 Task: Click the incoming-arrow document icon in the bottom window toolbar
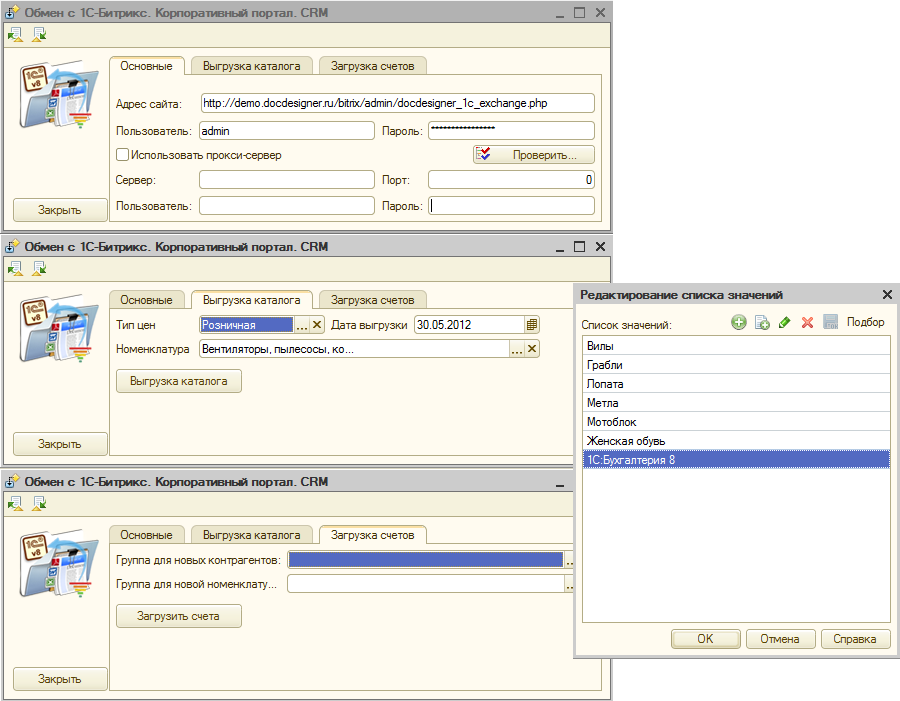[39, 504]
